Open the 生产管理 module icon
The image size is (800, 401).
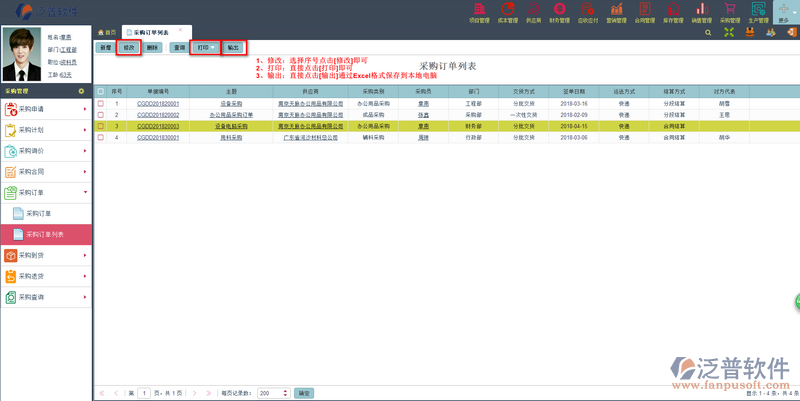pos(758,12)
